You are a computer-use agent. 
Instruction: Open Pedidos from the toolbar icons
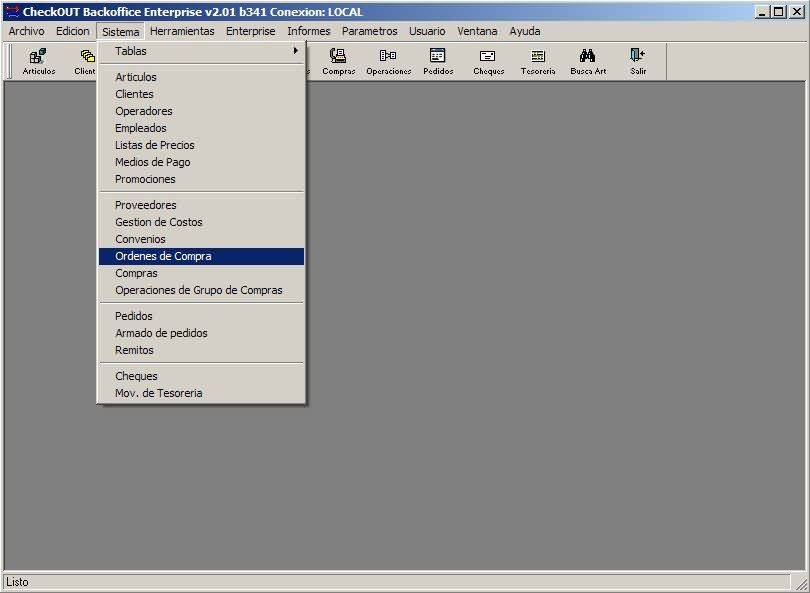click(438, 61)
